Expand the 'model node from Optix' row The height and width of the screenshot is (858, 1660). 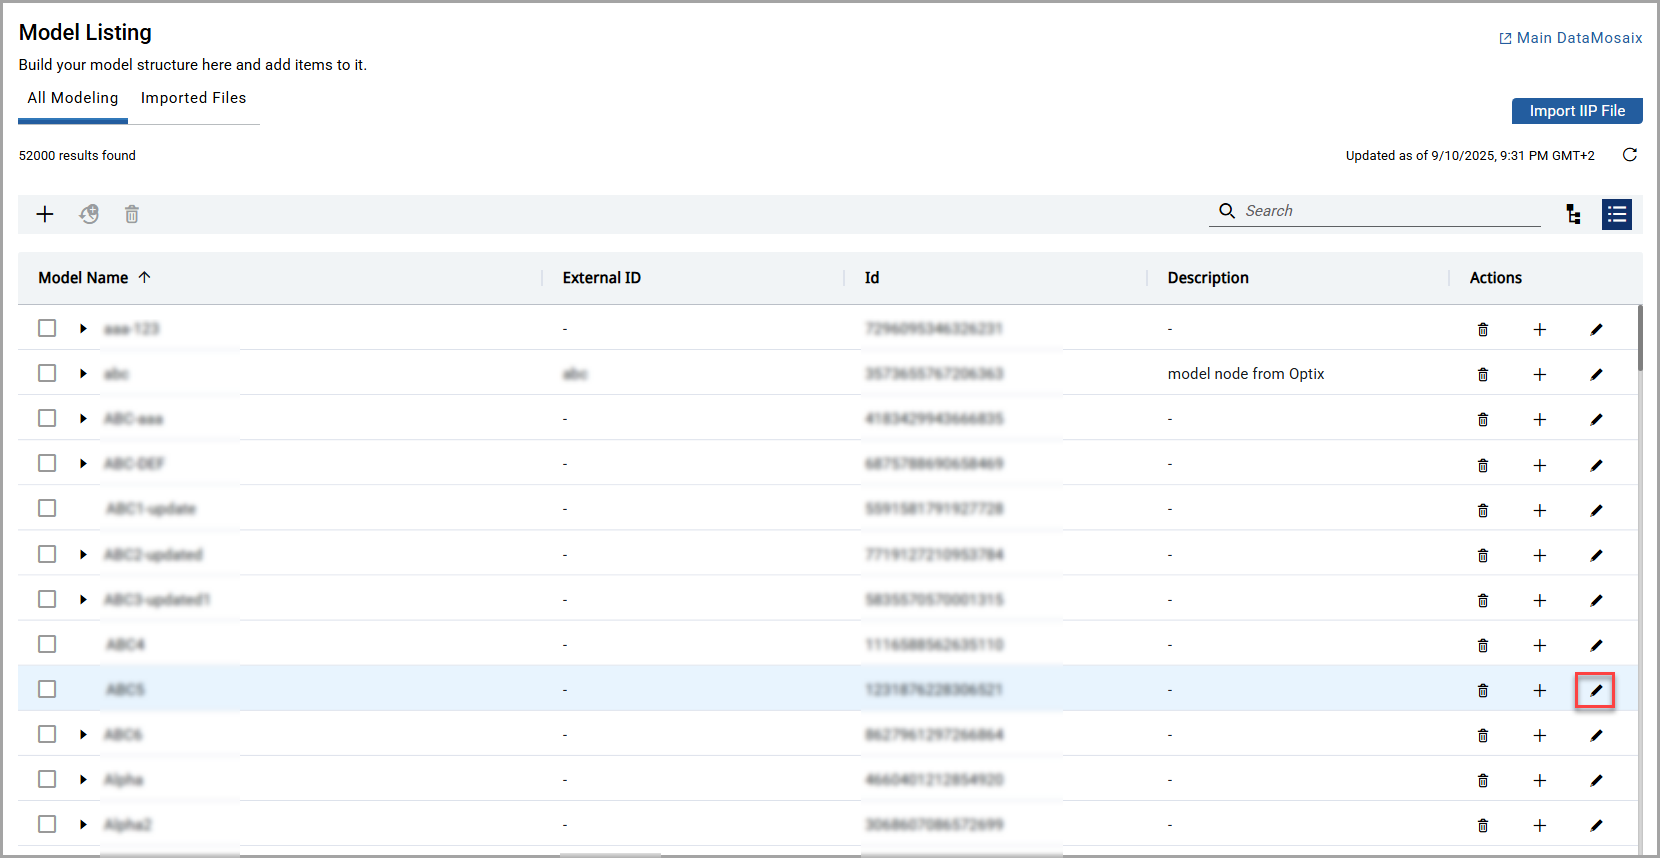click(x=83, y=373)
